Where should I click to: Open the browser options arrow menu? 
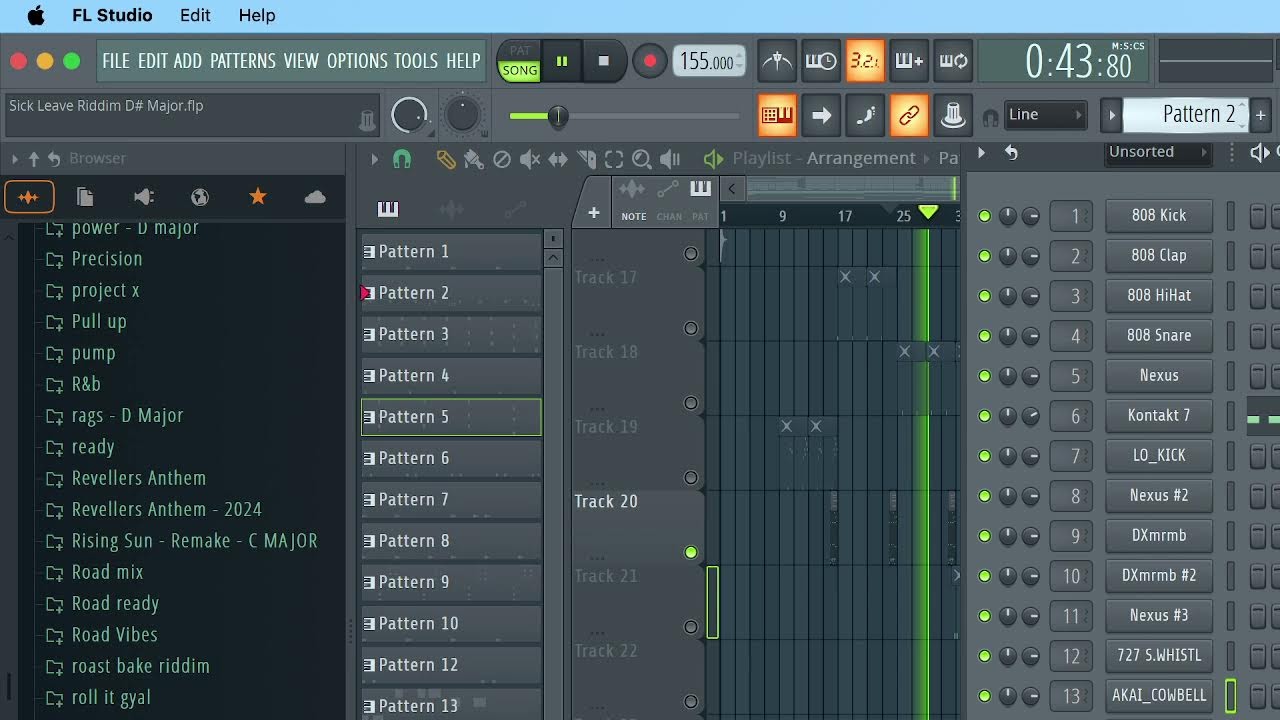(15, 159)
